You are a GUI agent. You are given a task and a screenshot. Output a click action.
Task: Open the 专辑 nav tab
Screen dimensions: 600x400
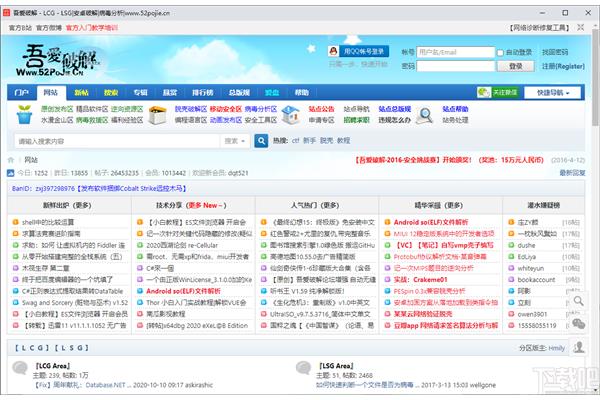click(140, 93)
